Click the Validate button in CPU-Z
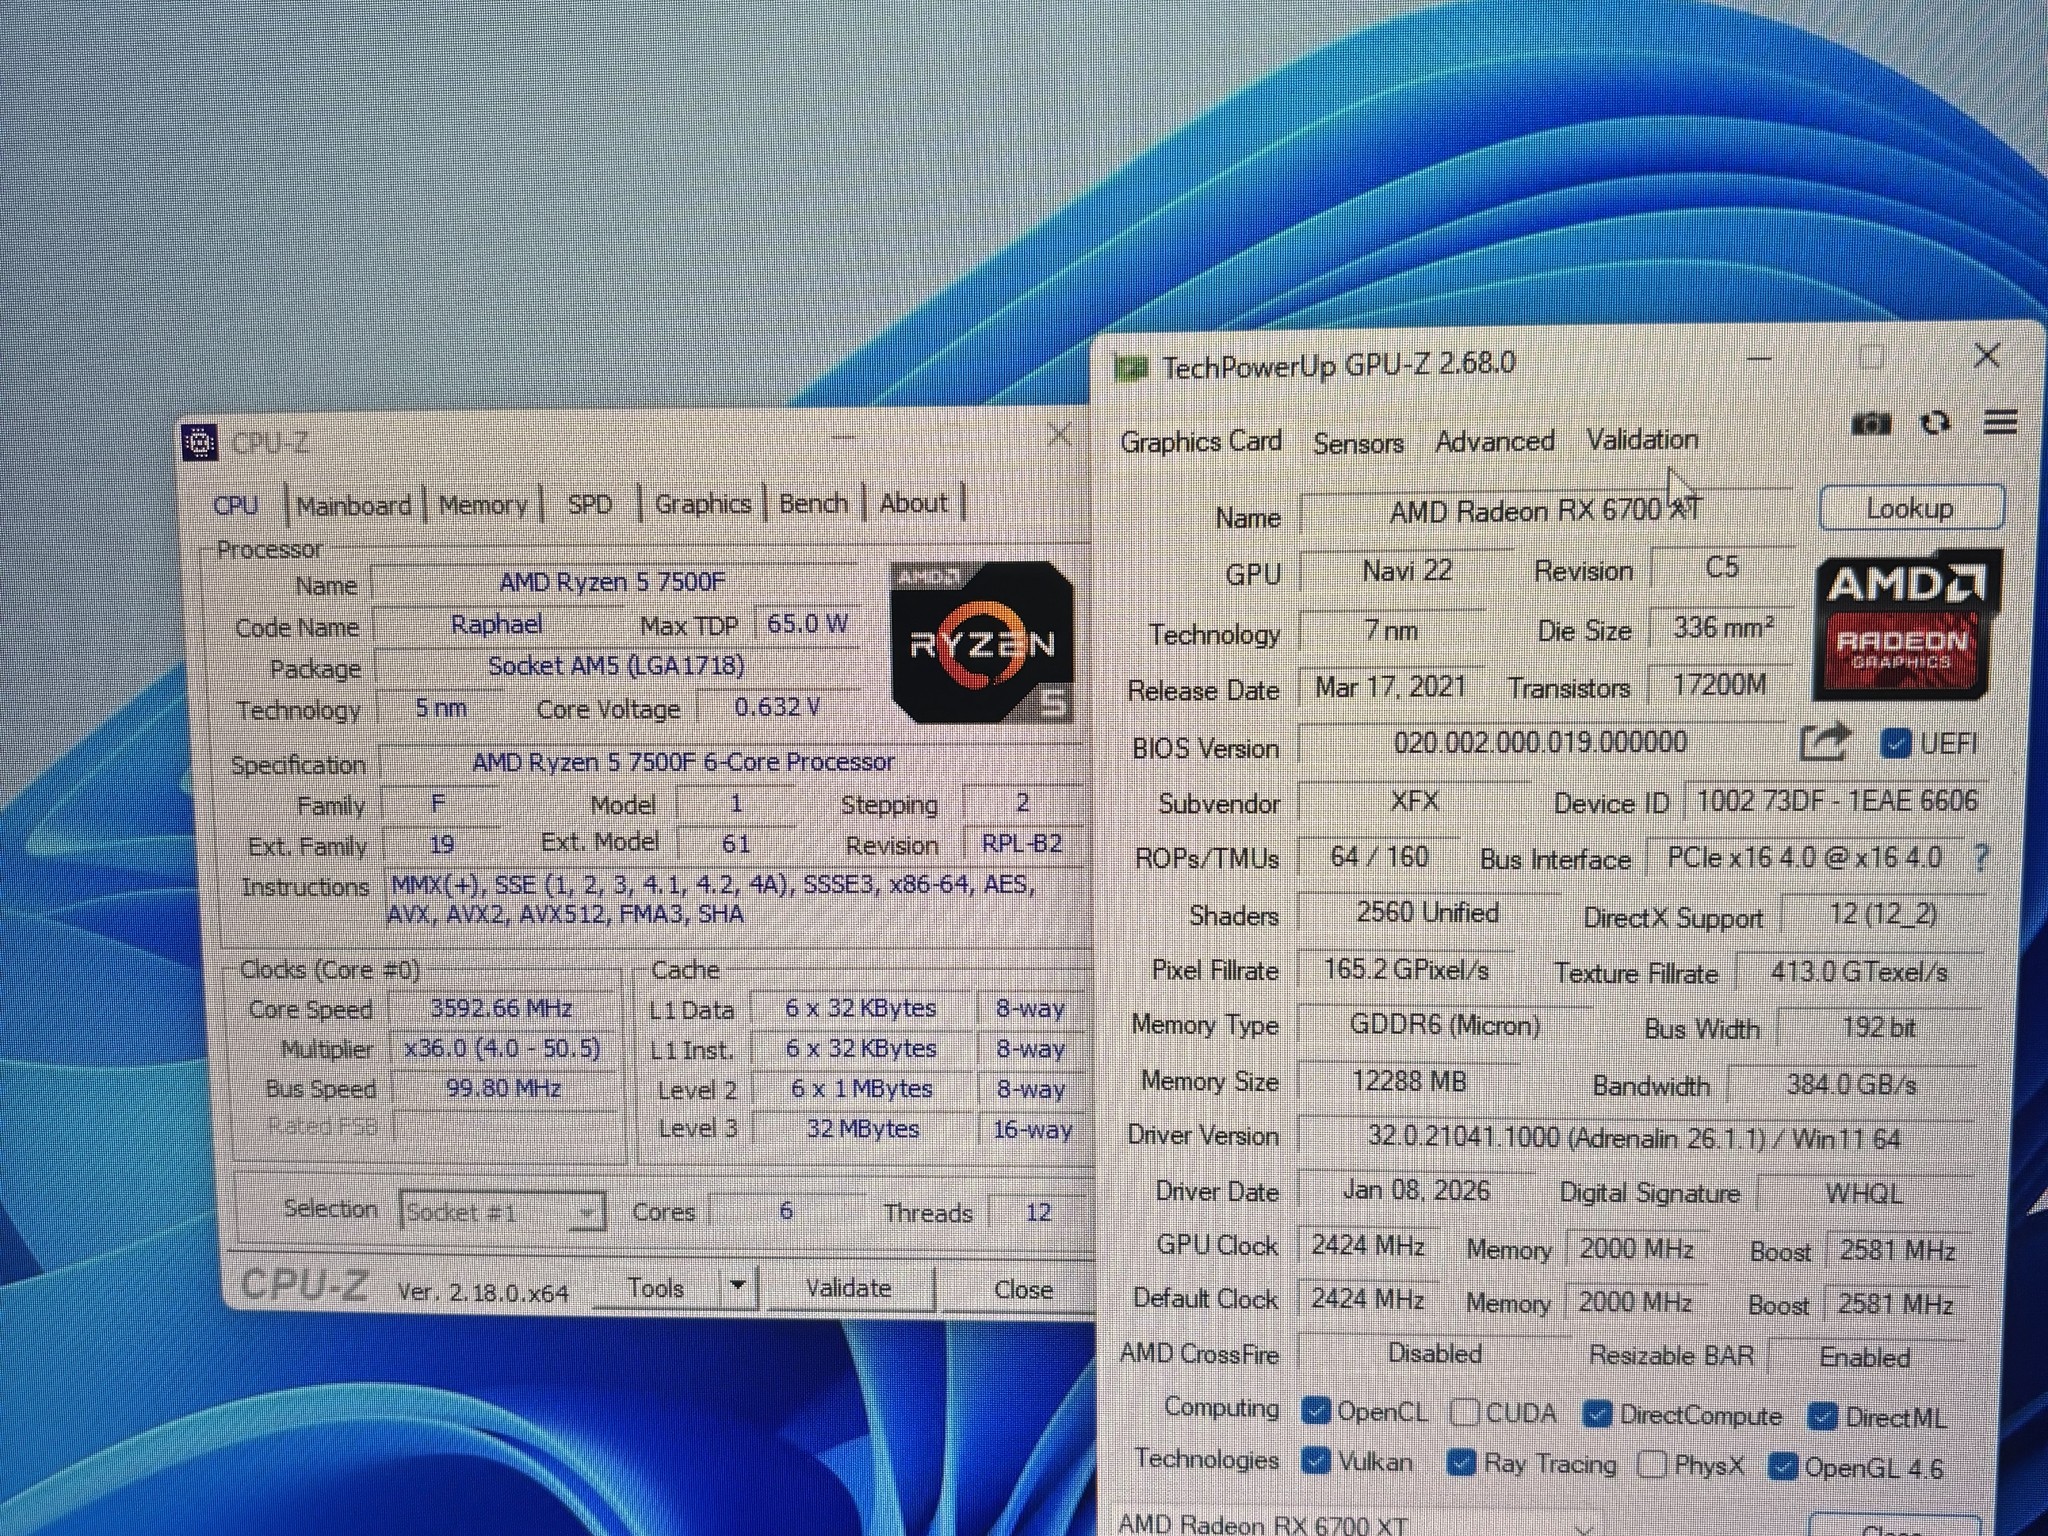Viewport: 2048px width, 1536px height. [848, 1288]
